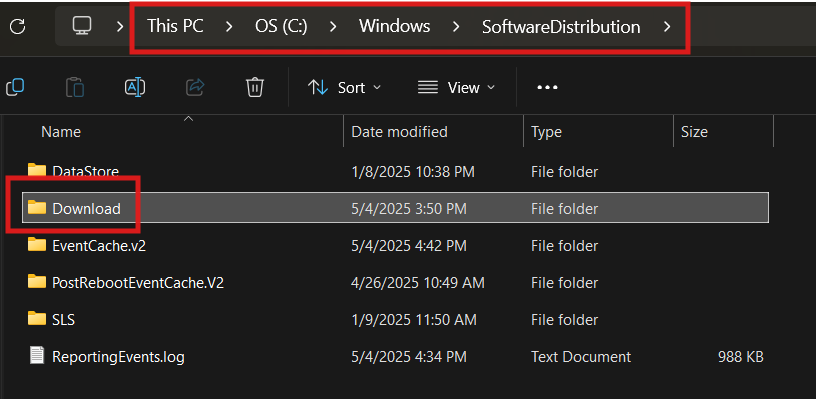Click the Delete trash can icon
Viewport: 816px width, 399px height.
pyautogui.click(x=255, y=87)
